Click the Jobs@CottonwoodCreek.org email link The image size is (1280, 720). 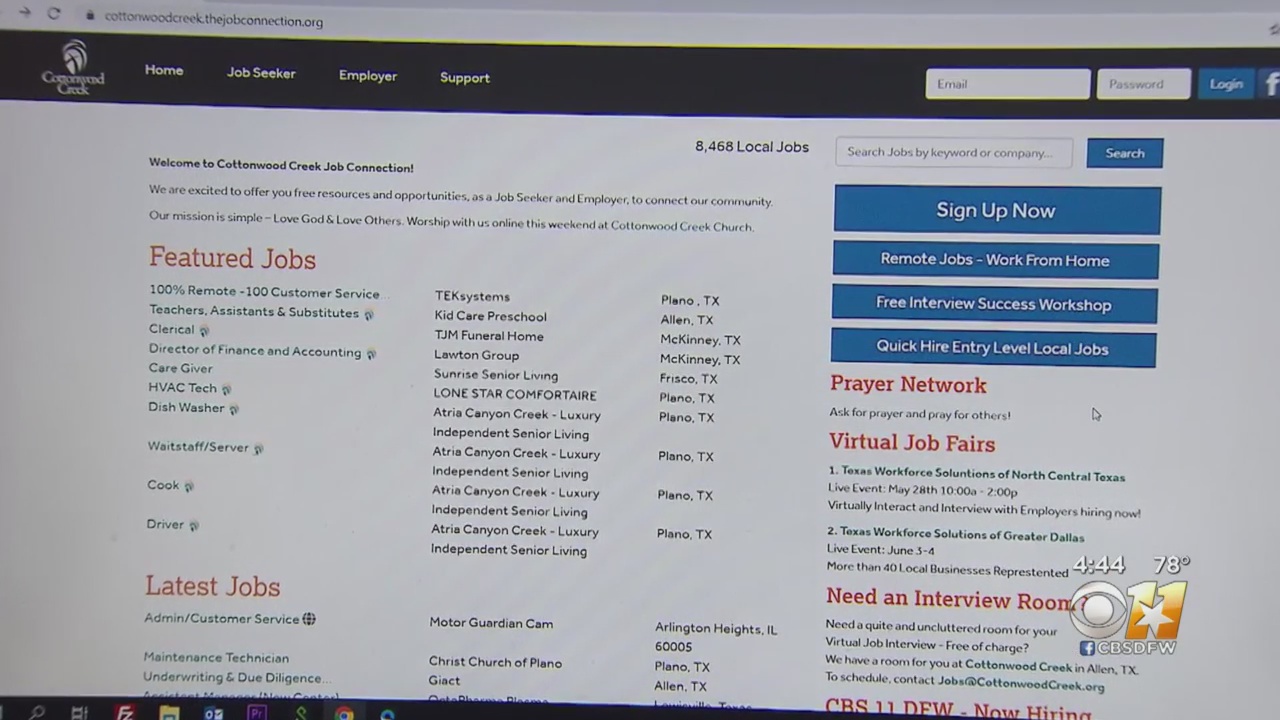(x=1021, y=686)
